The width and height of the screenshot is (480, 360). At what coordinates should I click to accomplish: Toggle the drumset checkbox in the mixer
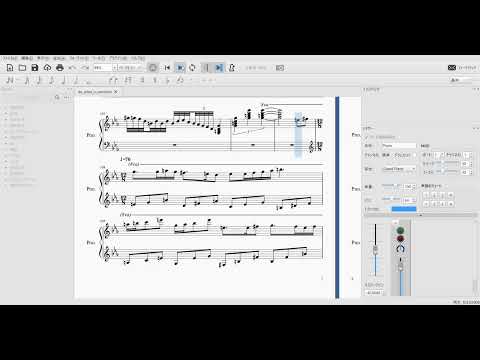(415, 155)
